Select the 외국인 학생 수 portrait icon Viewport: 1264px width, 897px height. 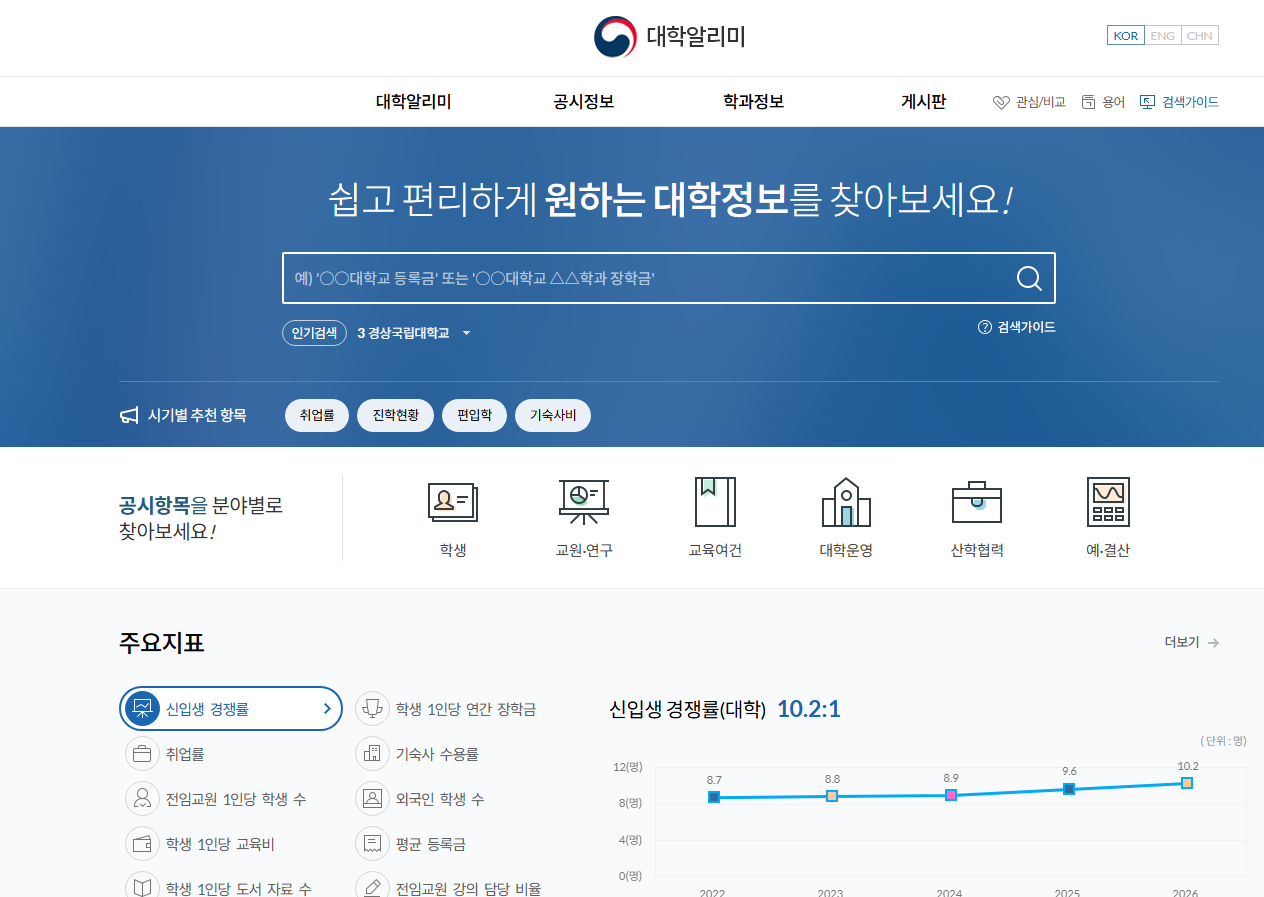click(372, 799)
